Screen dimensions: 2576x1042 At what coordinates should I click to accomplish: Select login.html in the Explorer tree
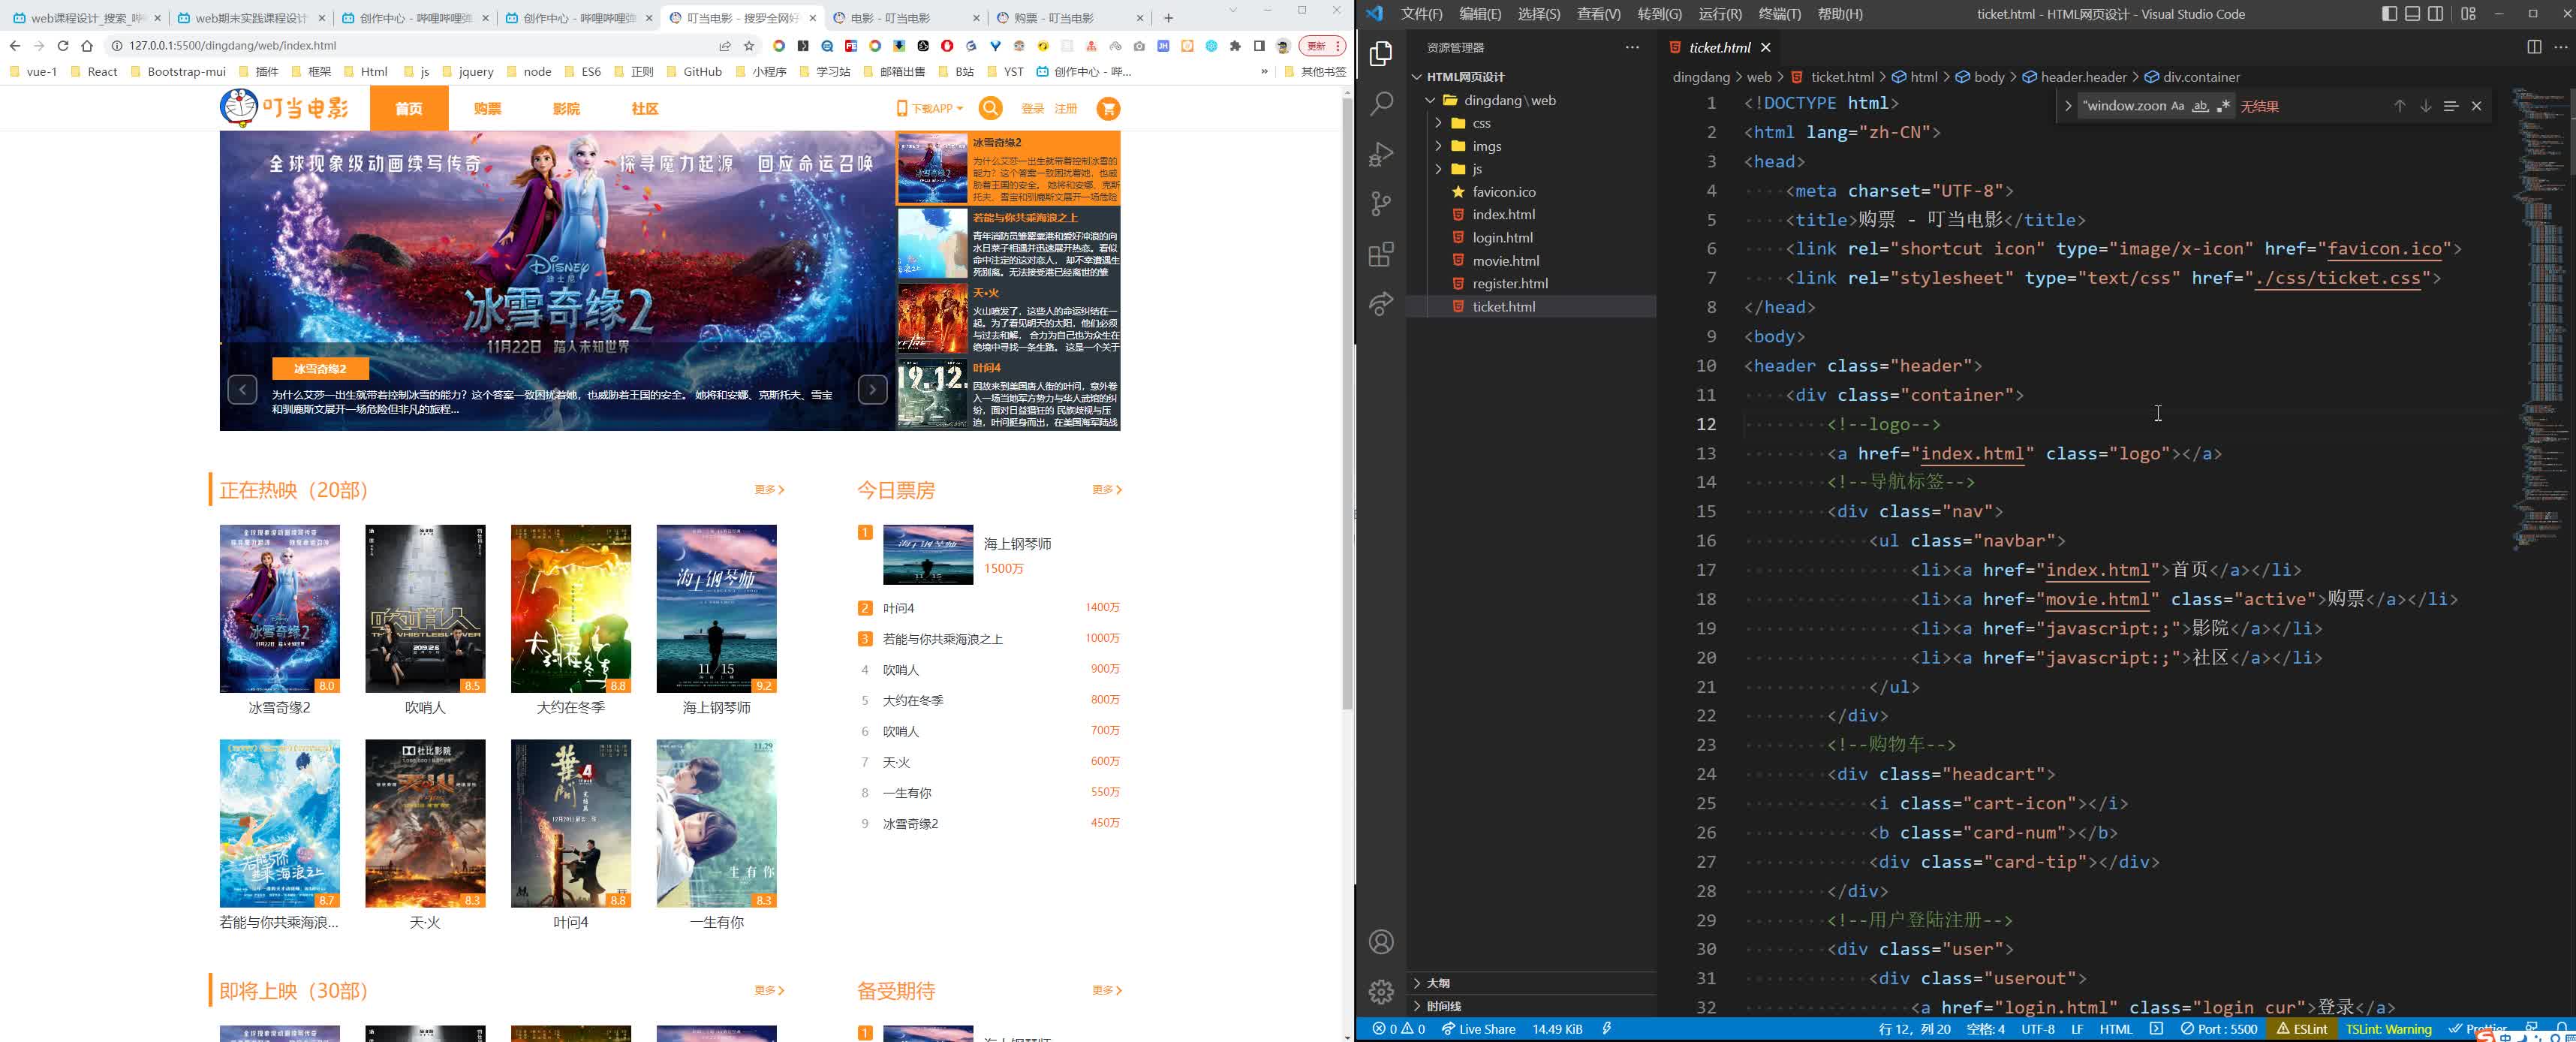pos(1502,237)
